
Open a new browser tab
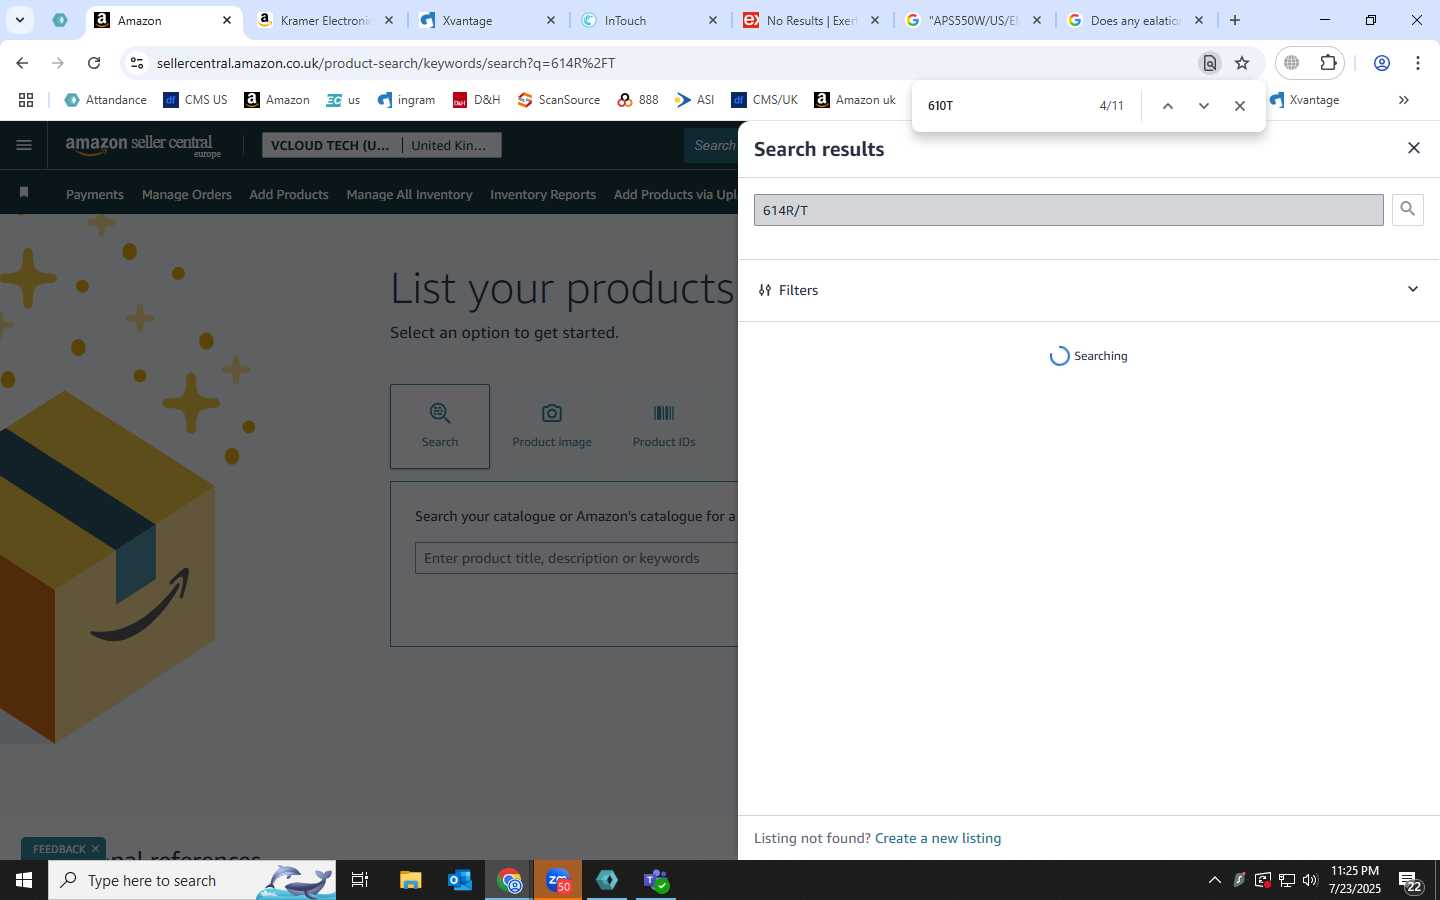(1235, 20)
